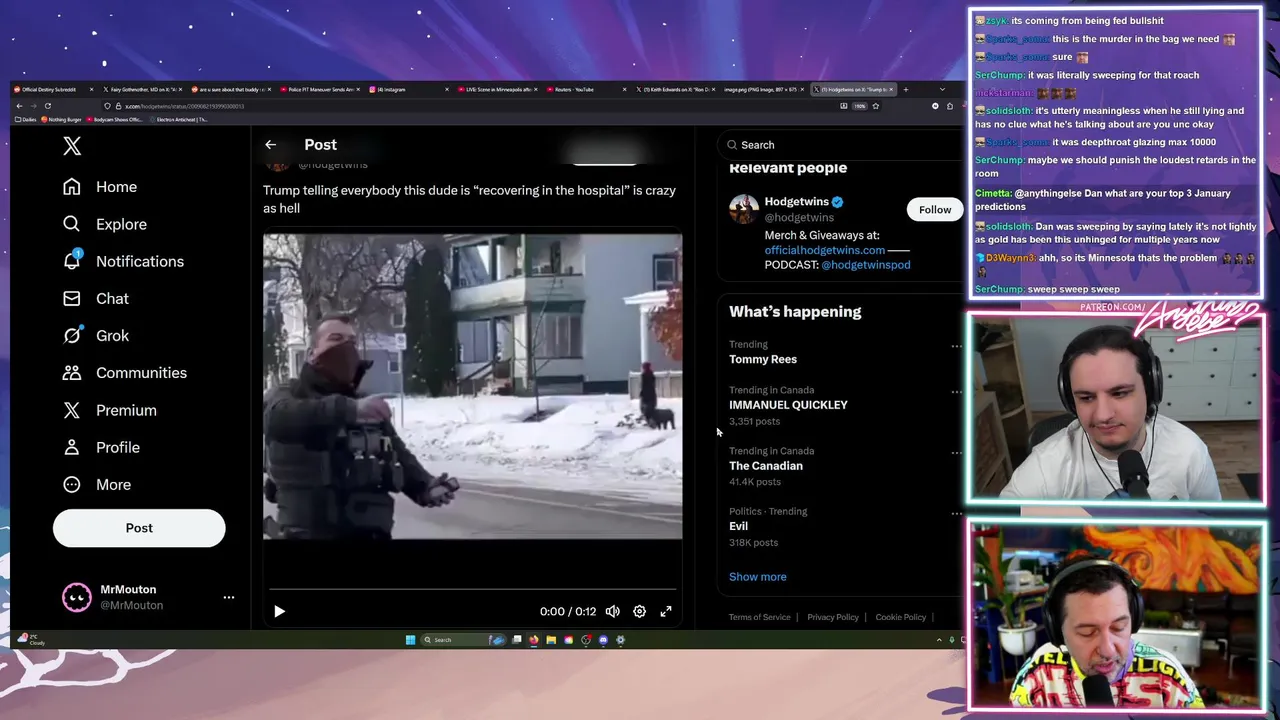Switch to the Reuters - YouTube tab

click(x=585, y=90)
